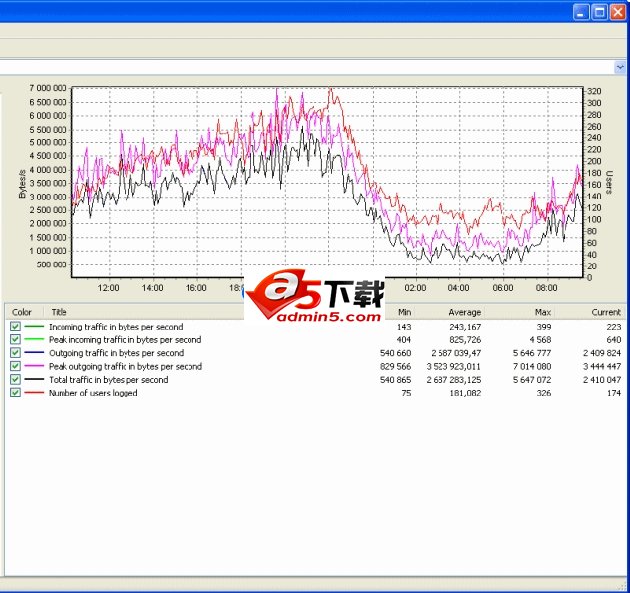630x593 pixels.
Task: Click the red Number of users color line
Action: point(34,393)
